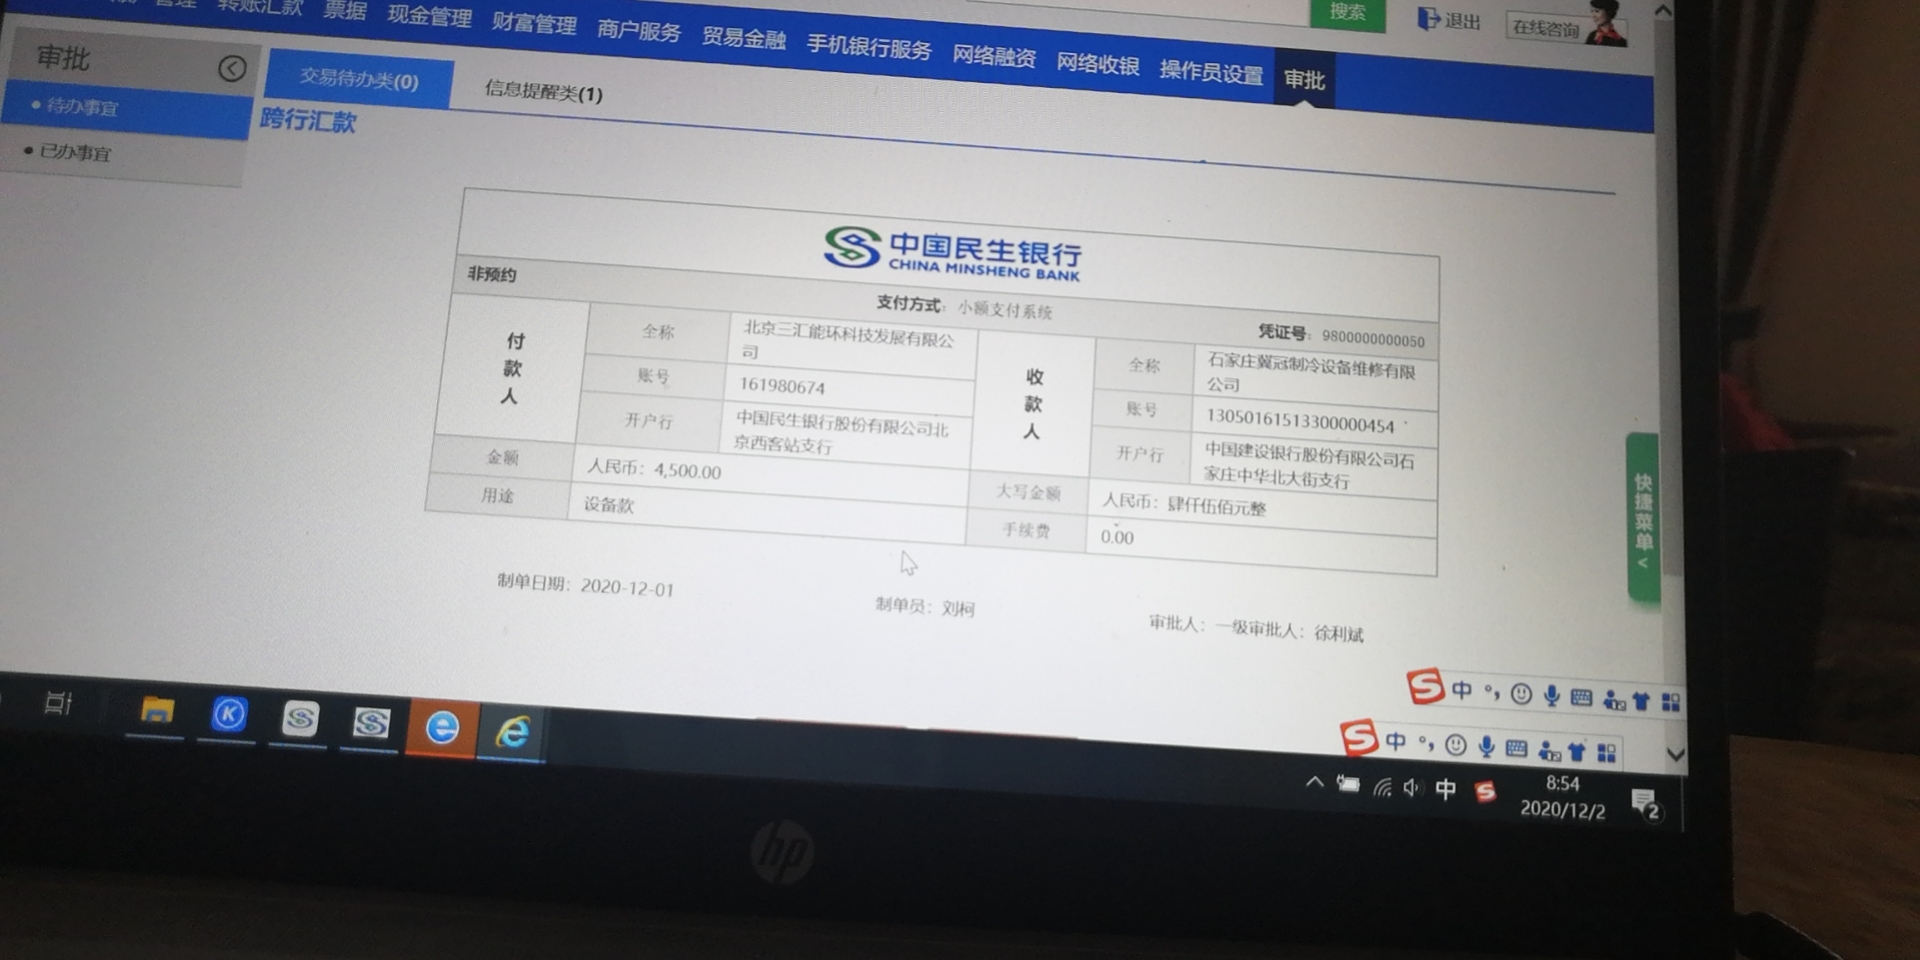Screen dimensions: 1920x960
Task: Open Task View on the taskbar
Action: point(59,703)
